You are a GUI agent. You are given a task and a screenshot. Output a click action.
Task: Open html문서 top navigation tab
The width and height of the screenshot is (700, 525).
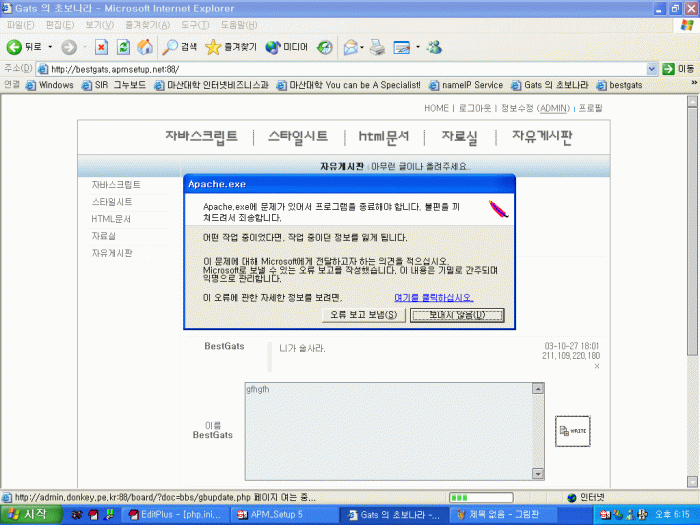384,136
